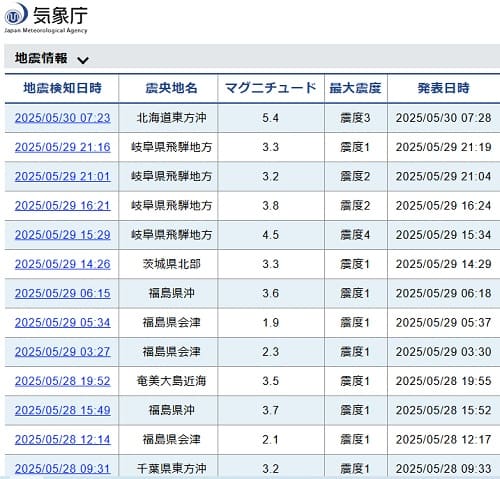This screenshot has height=479, width=500.
Task: Click the 最大震度 column header
Action: 355,88
